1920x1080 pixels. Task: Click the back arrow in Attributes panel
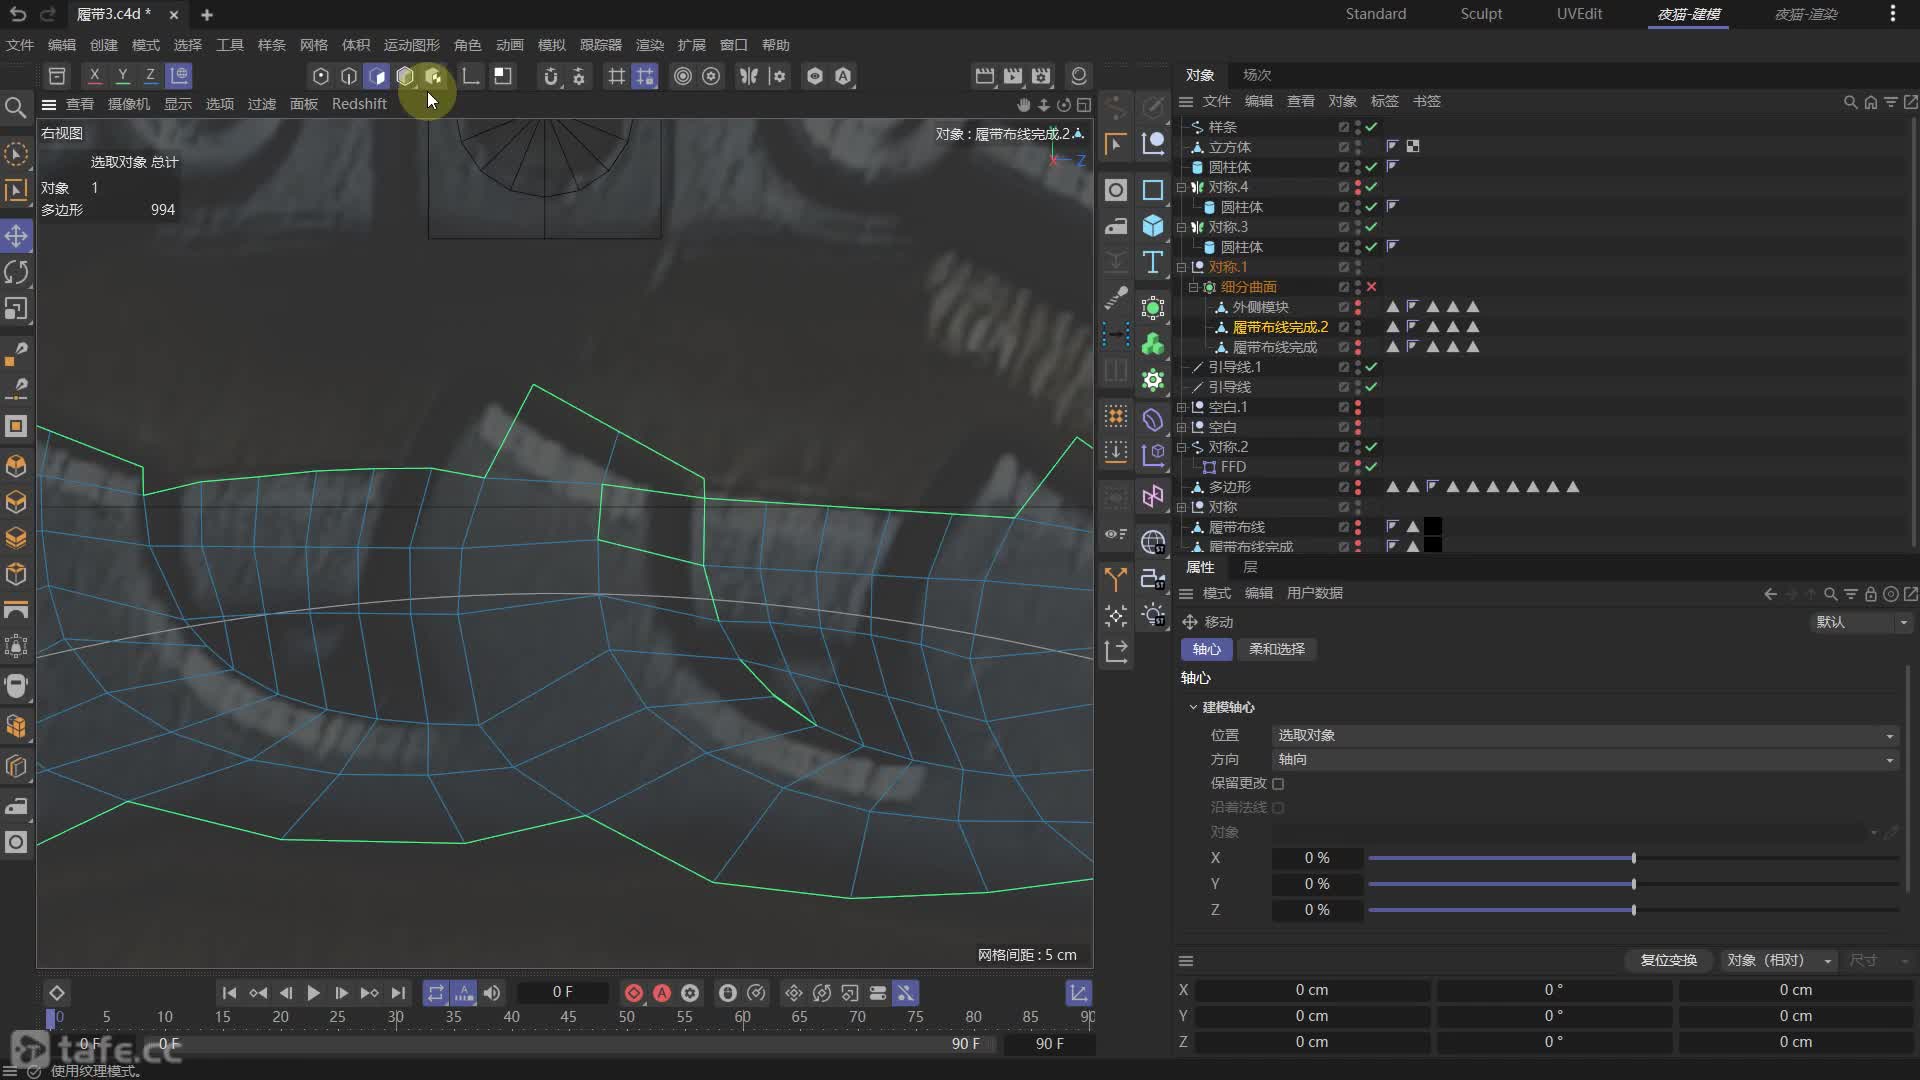[1771, 594]
